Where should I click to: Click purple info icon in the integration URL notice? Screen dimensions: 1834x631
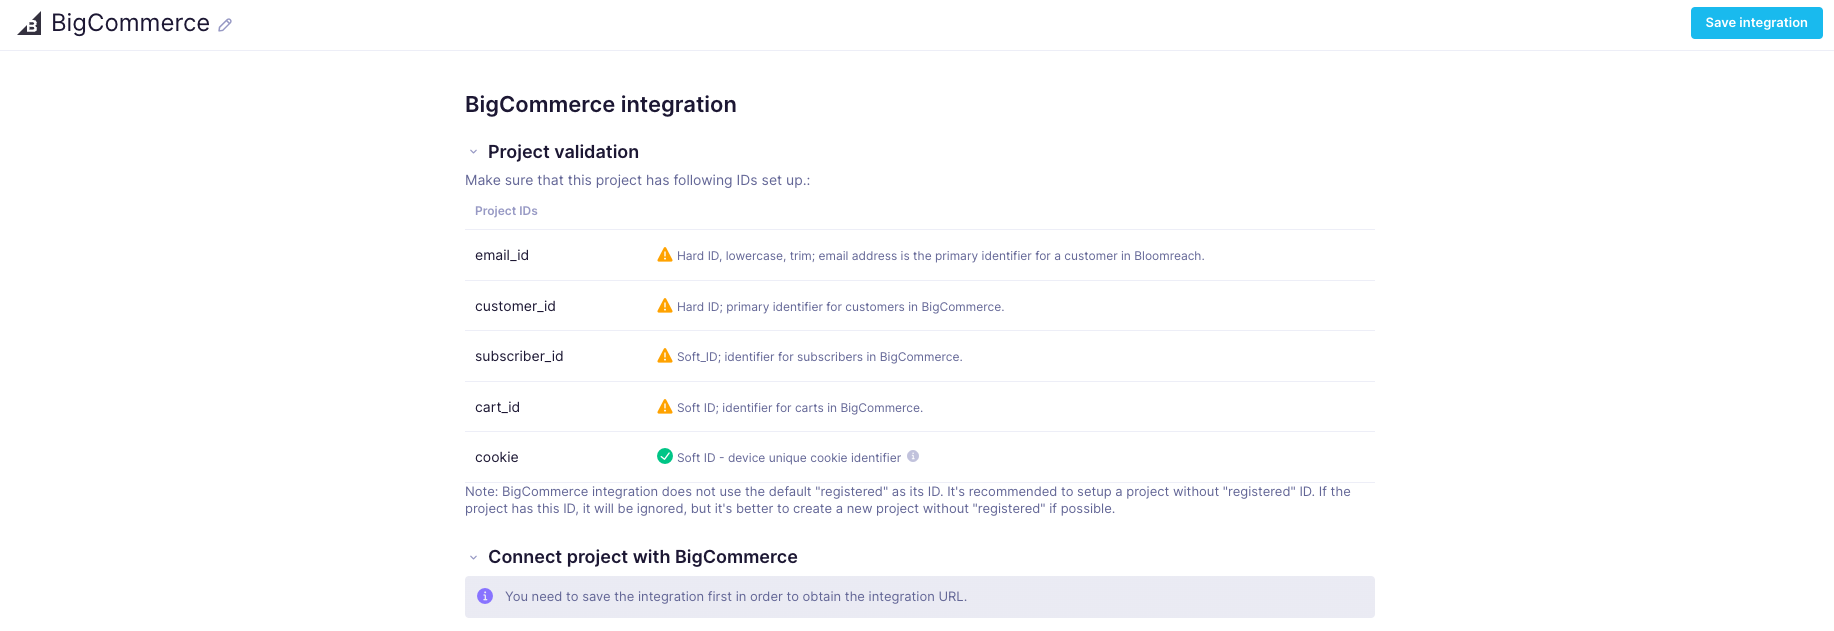[x=485, y=596]
